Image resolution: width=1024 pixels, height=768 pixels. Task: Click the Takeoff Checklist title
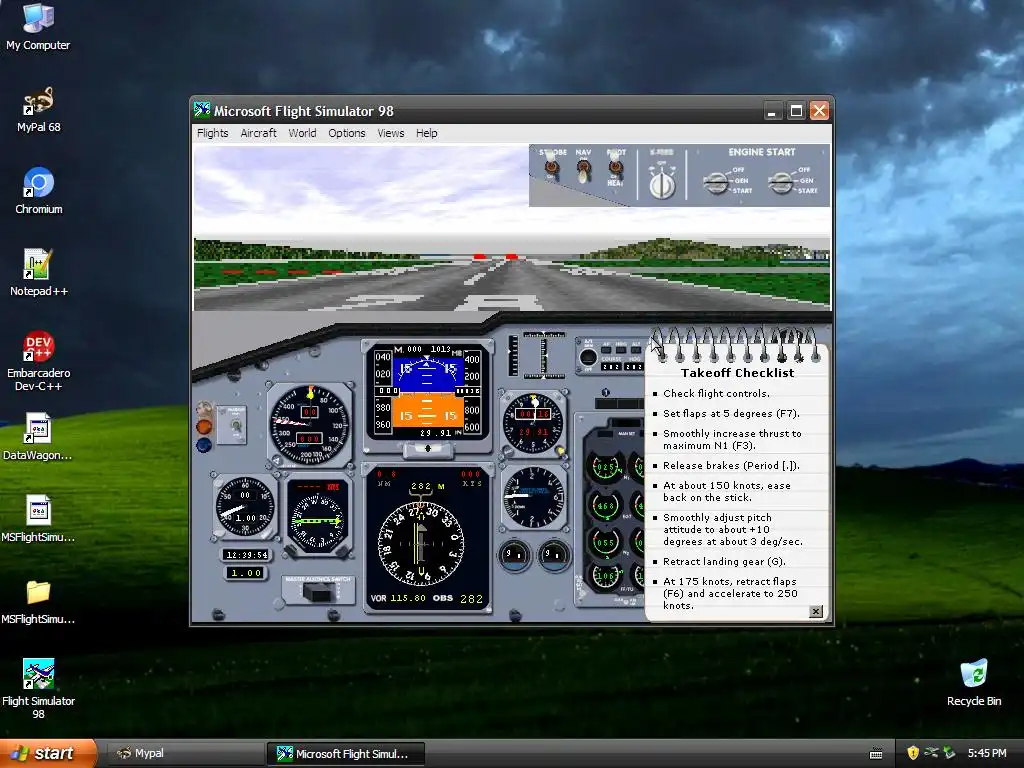tap(737, 373)
